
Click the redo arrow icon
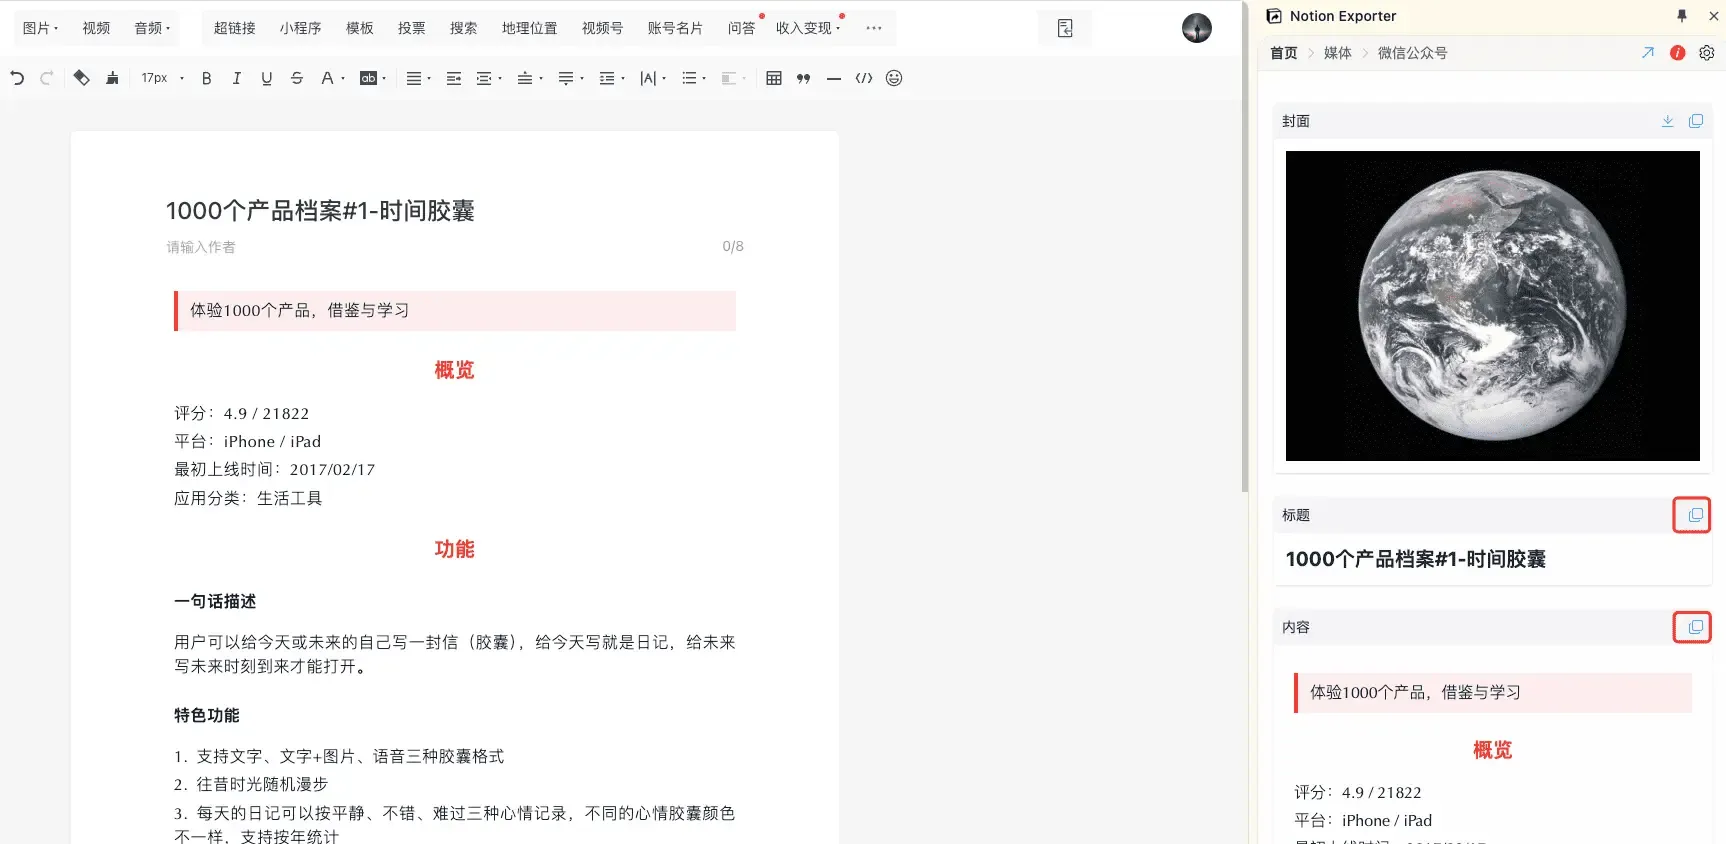(46, 78)
